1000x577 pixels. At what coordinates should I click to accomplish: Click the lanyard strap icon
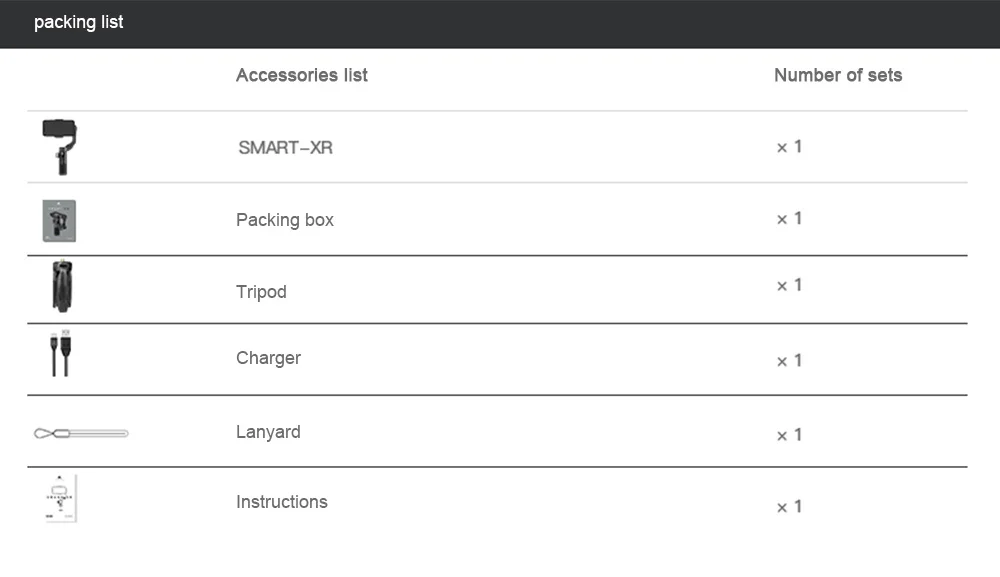pyautogui.click(x=81, y=433)
